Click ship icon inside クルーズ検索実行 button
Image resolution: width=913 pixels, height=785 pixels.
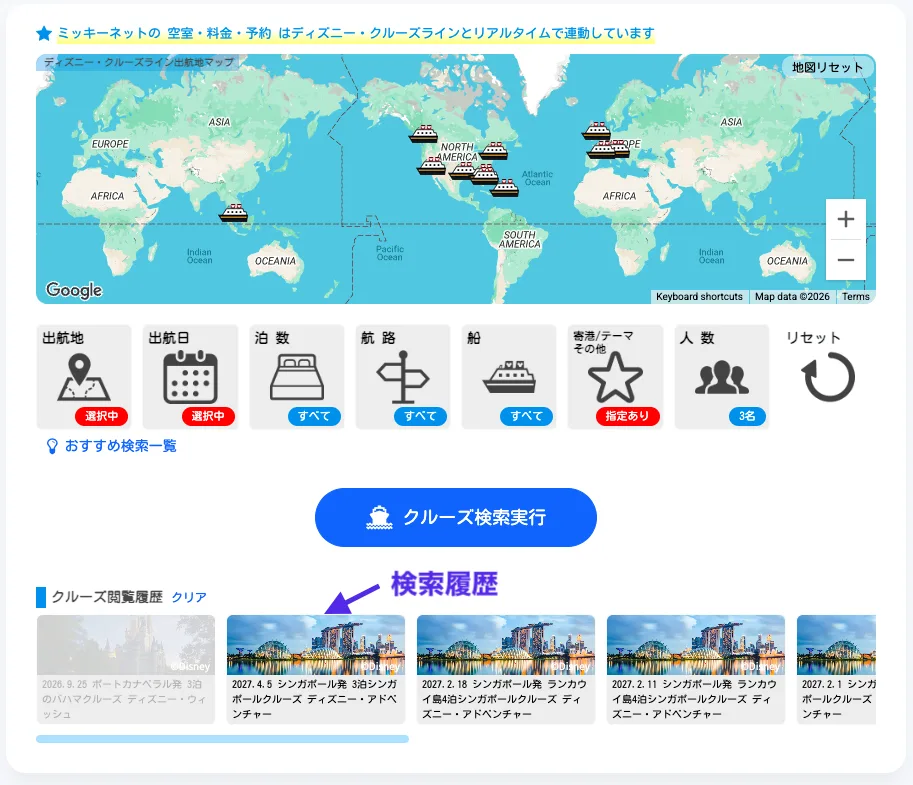click(x=379, y=517)
